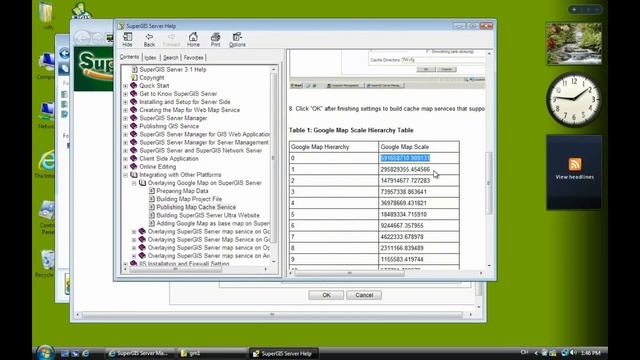Select SuperGIS Server Manager for Server Management
The height and width of the screenshot is (360, 640).
[x=204, y=142]
